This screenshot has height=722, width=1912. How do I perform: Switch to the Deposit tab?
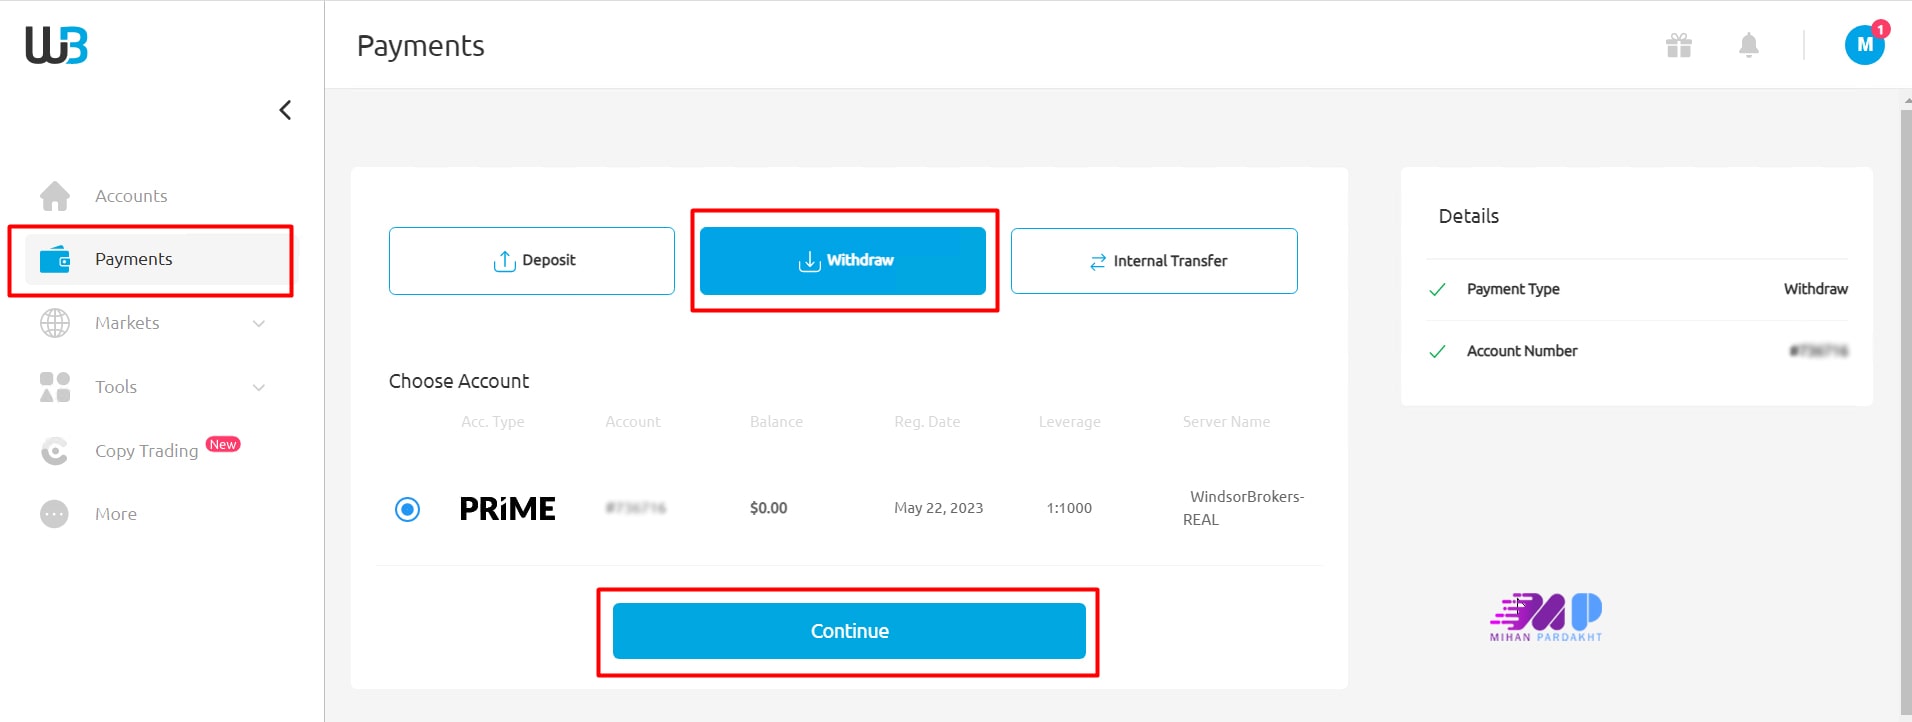tap(532, 260)
